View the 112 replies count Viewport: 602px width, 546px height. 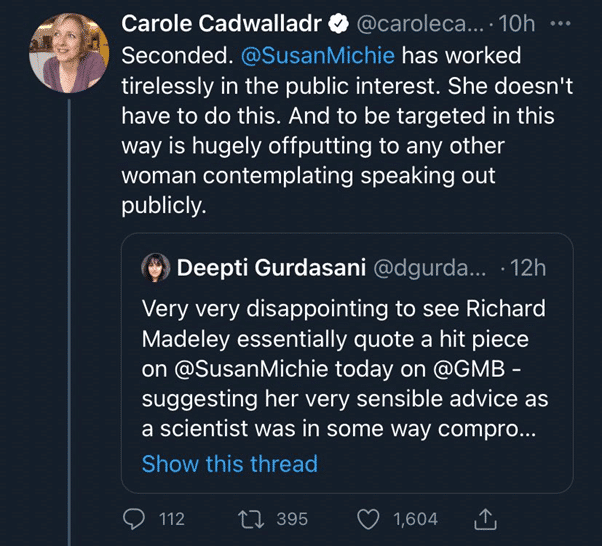(172, 518)
